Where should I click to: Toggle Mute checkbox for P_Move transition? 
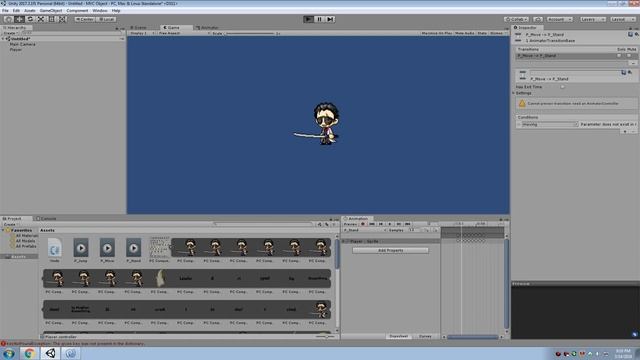629,56
